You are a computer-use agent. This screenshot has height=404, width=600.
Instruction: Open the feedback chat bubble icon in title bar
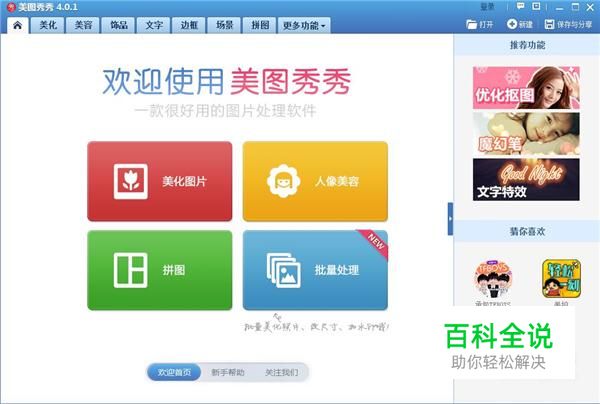520,7
